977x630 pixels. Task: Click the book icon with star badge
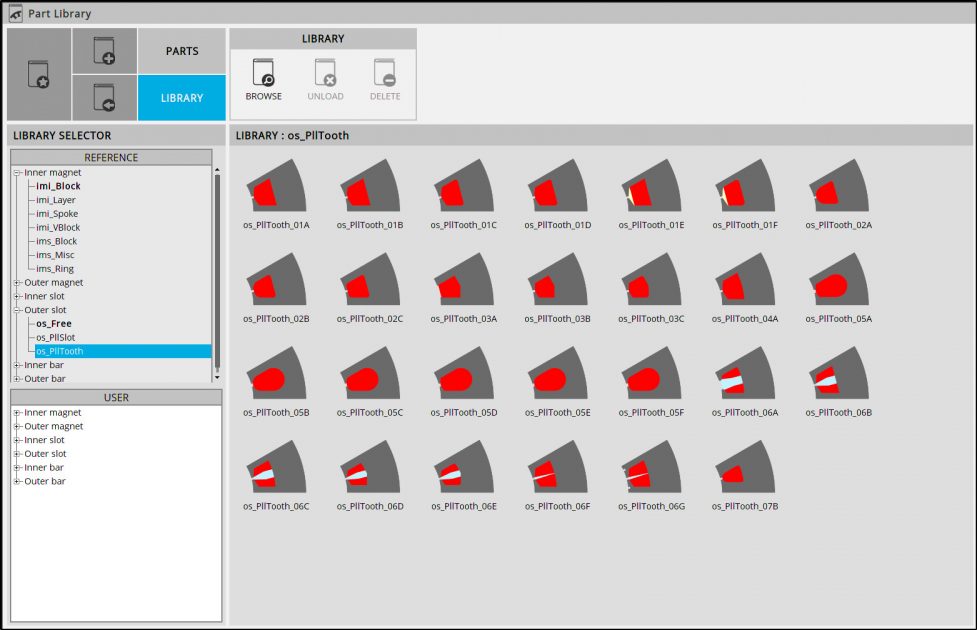[39, 75]
